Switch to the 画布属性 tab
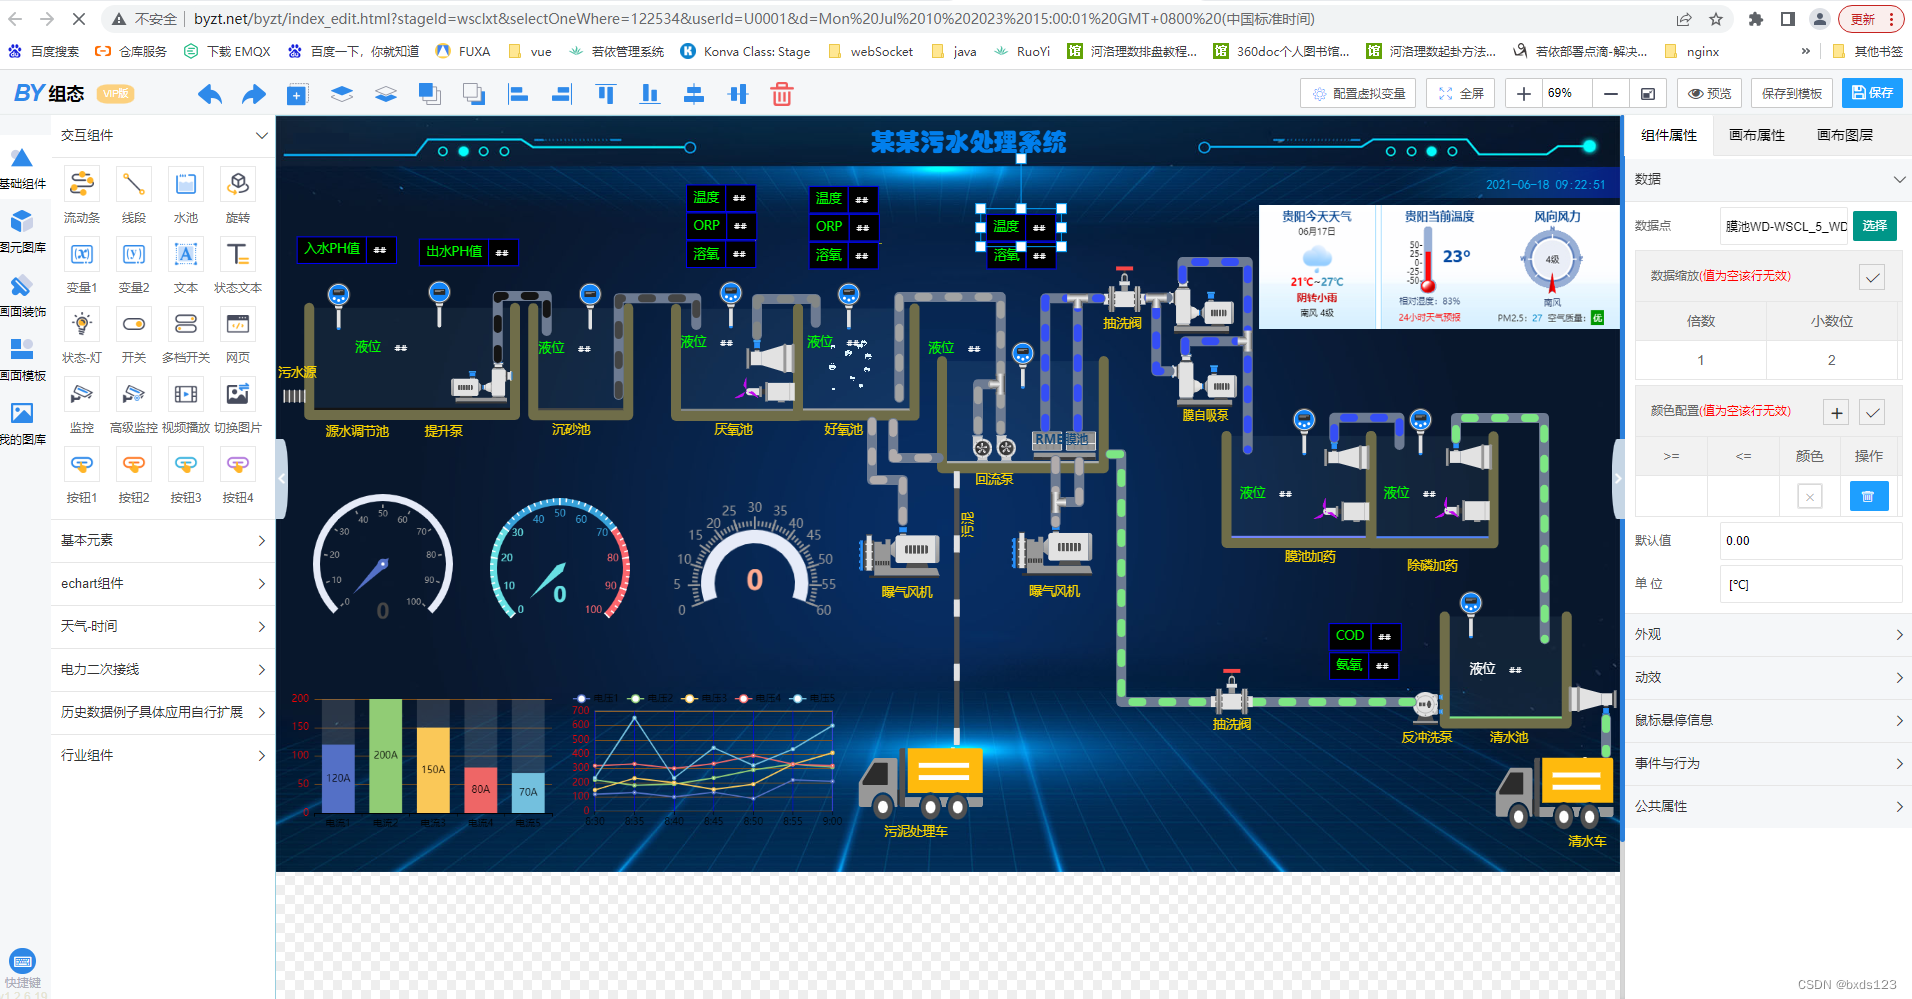This screenshot has width=1912, height=999. [x=1757, y=135]
